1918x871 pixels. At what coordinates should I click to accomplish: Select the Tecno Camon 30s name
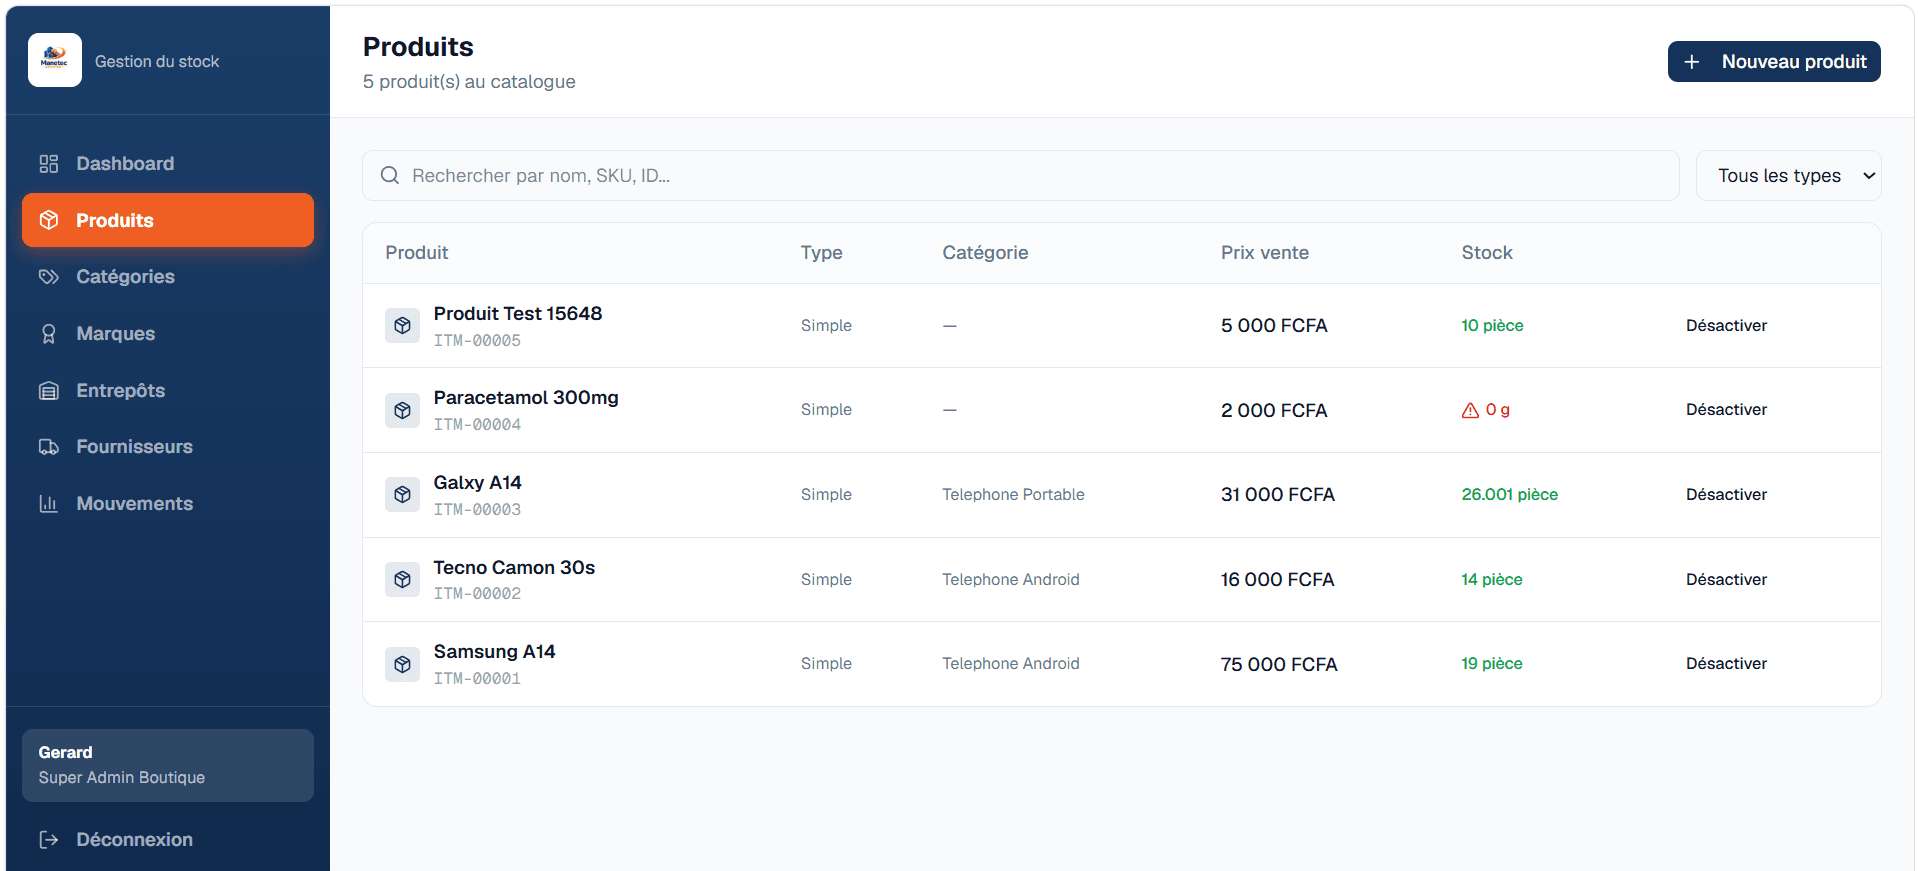(x=514, y=568)
